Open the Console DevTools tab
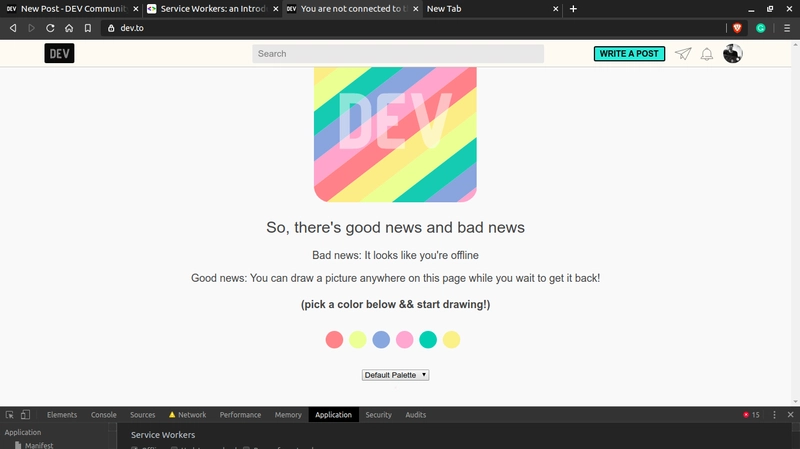Screen dimensions: 800x449 pos(104,415)
